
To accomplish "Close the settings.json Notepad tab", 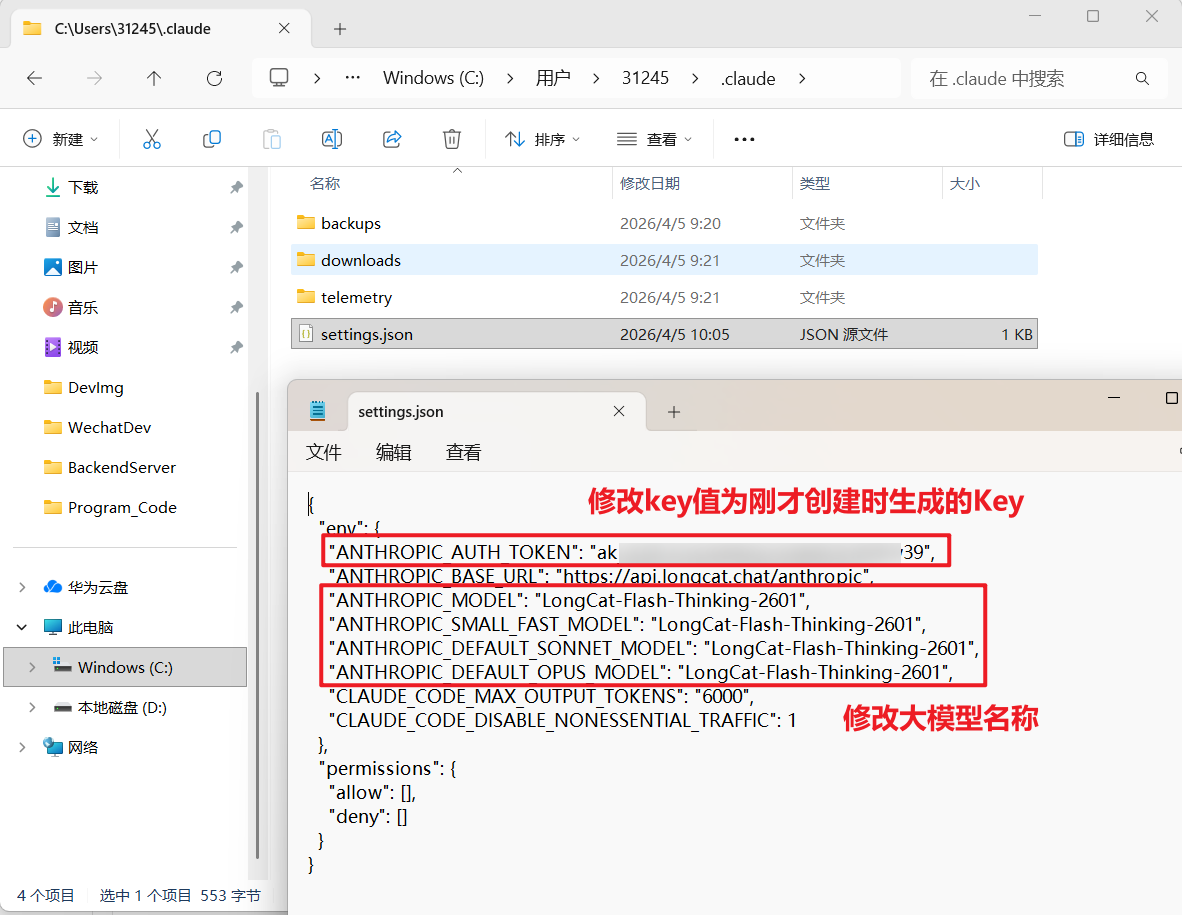I will 619,411.
